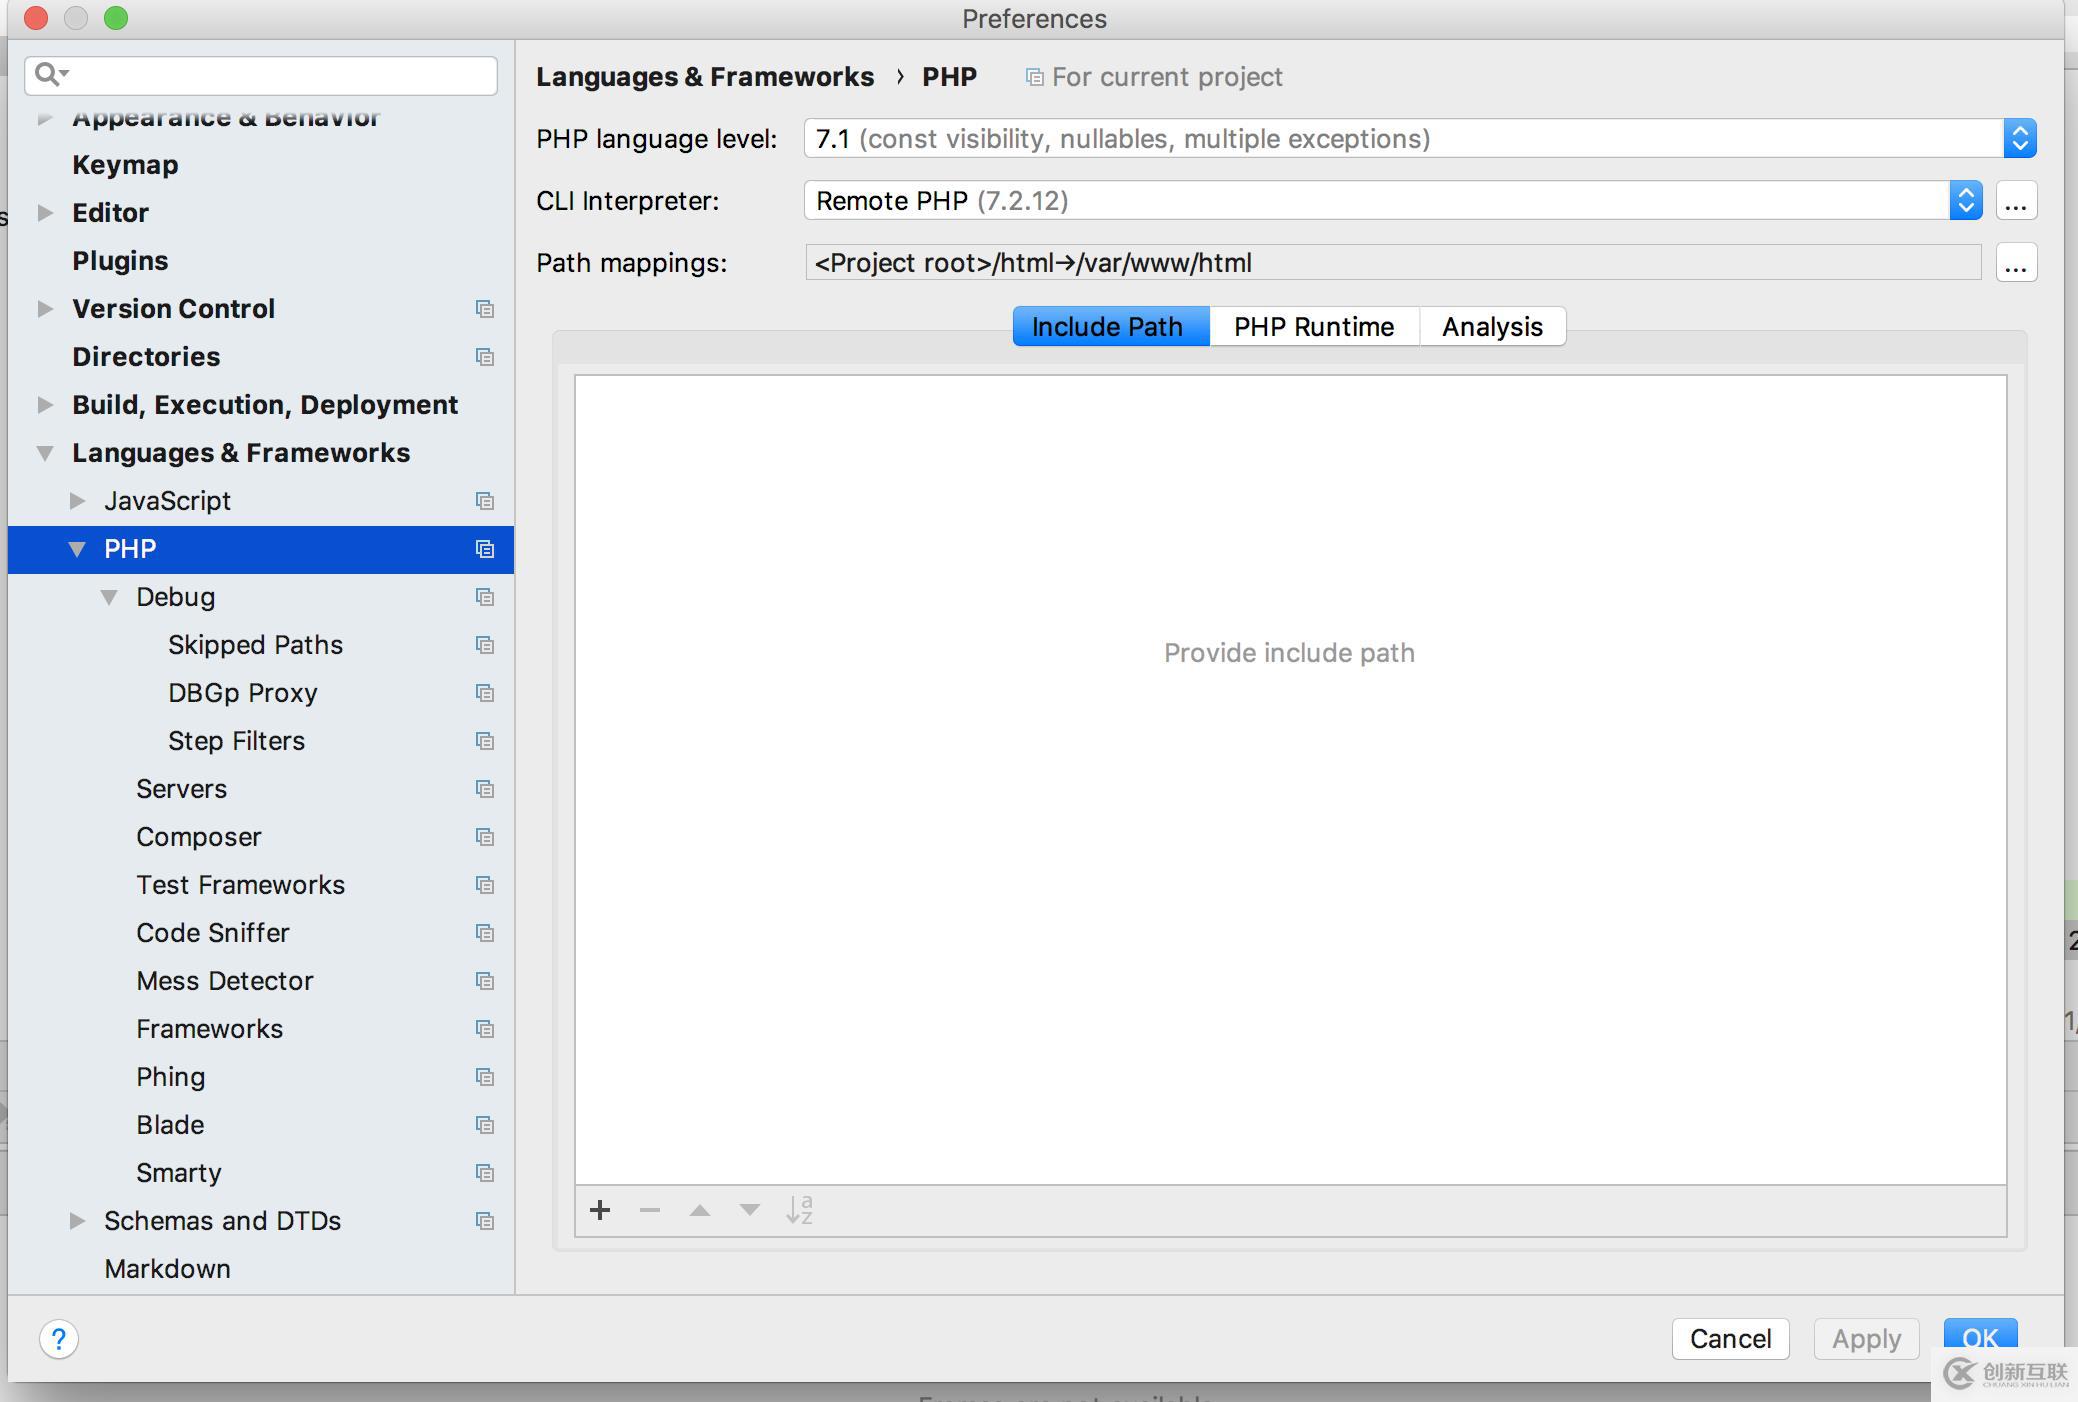Click project-level icon beside Blade
Viewport: 2078px width, 1402px height.
click(x=485, y=1125)
